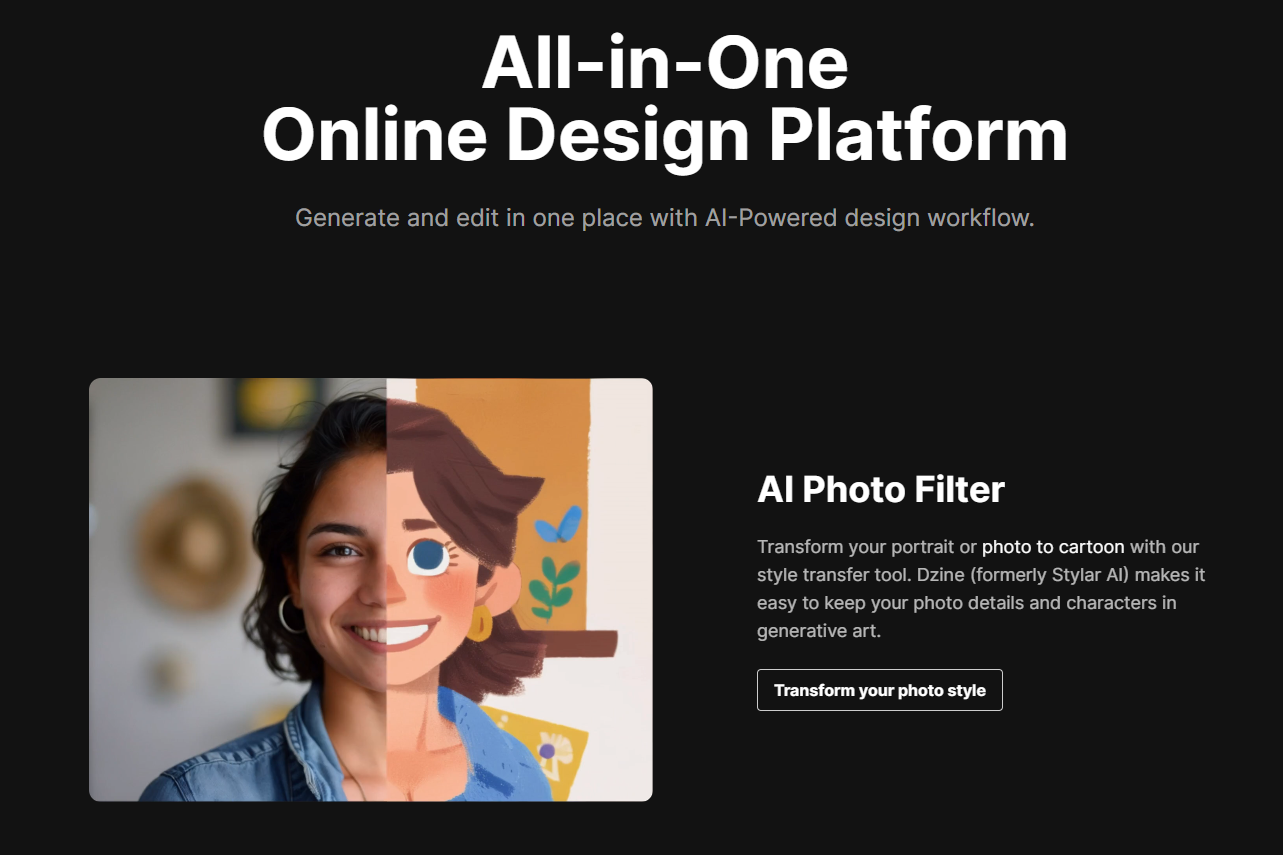Image resolution: width=1283 pixels, height=855 pixels.
Task: Click the yellow cartoon earring
Action: (x=481, y=622)
